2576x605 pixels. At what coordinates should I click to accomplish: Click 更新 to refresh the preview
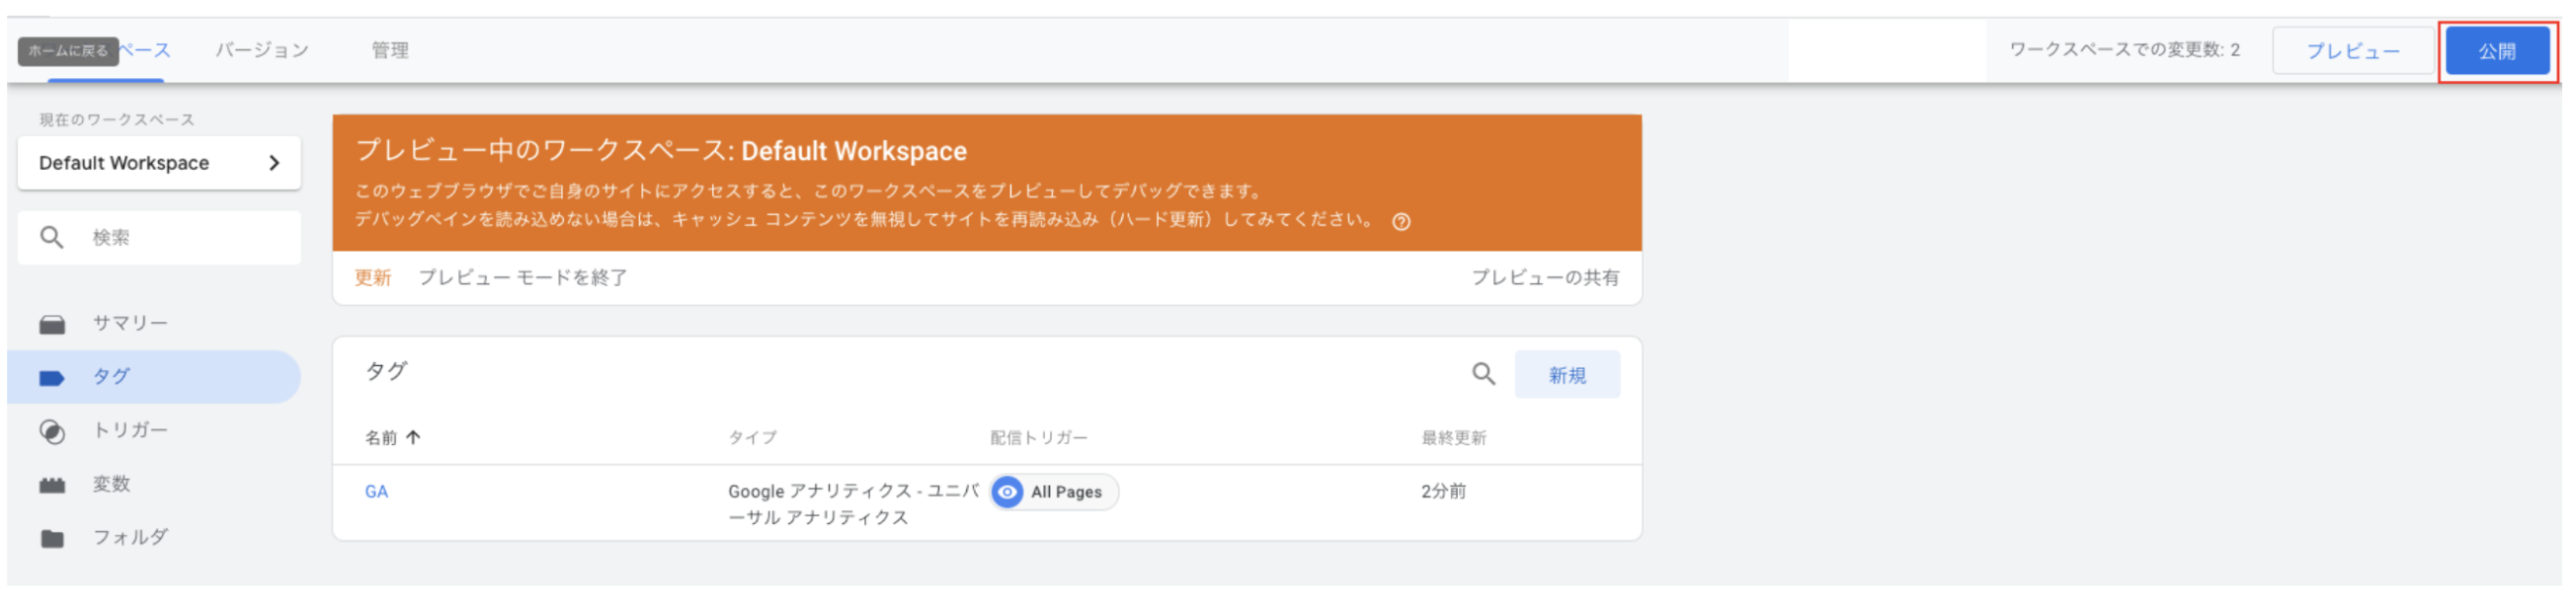(x=372, y=278)
